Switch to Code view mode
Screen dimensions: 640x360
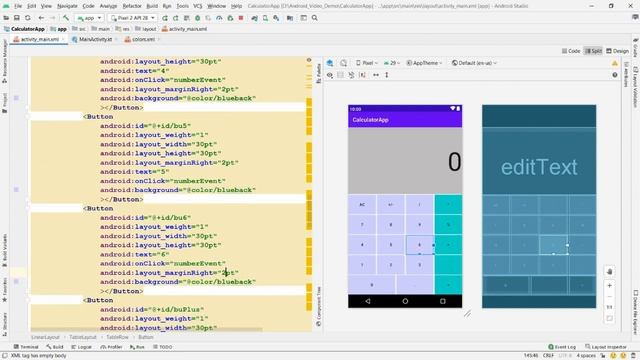[571, 51]
